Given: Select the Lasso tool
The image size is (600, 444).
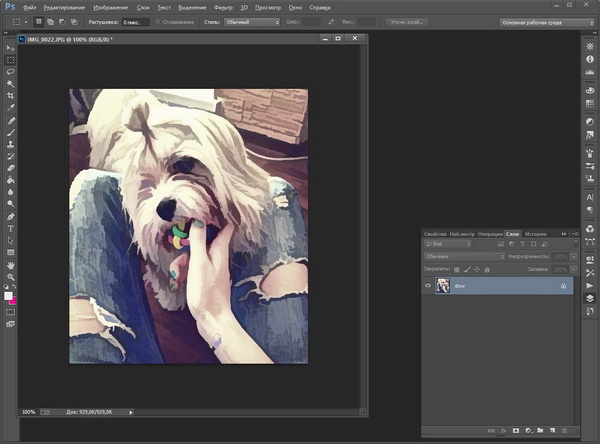Looking at the screenshot, I should (x=11, y=71).
